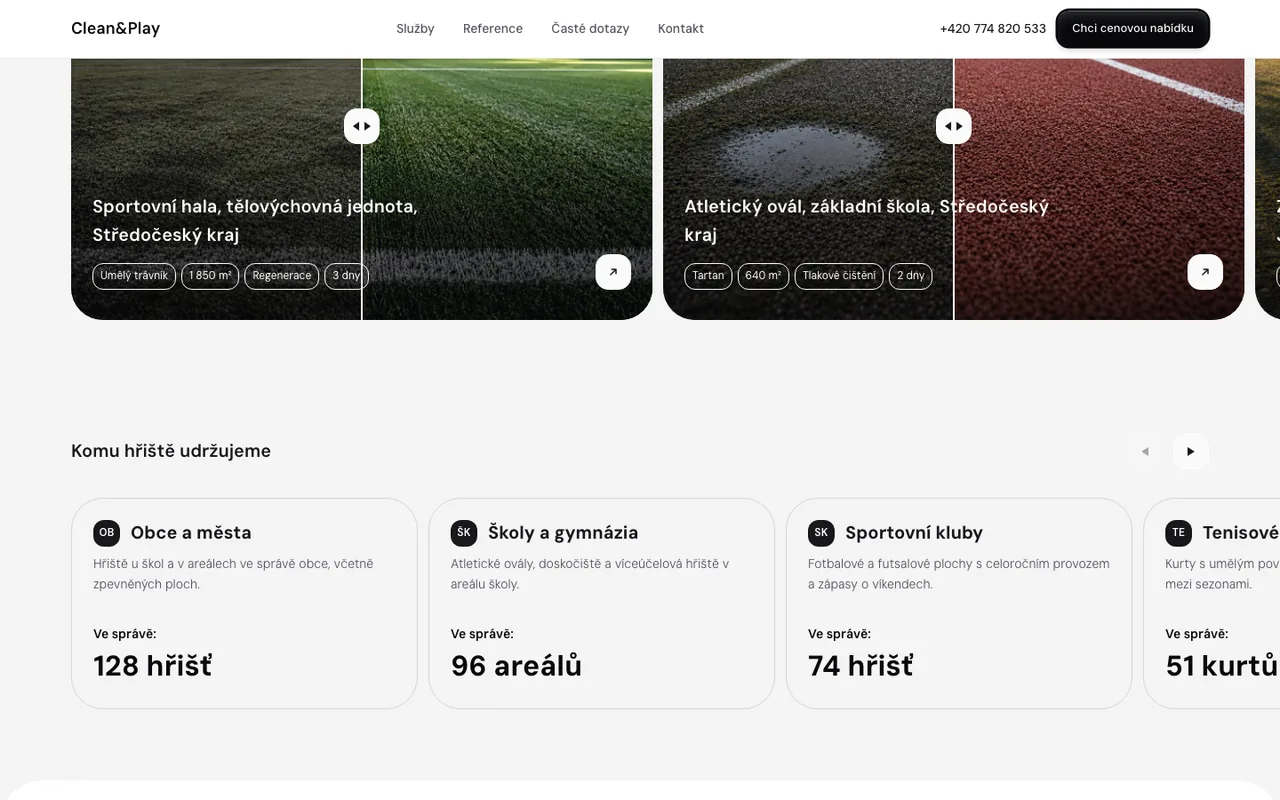Click the Clean&Play logo
This screenshot has height=800, width=1280.
click(115, 28)
